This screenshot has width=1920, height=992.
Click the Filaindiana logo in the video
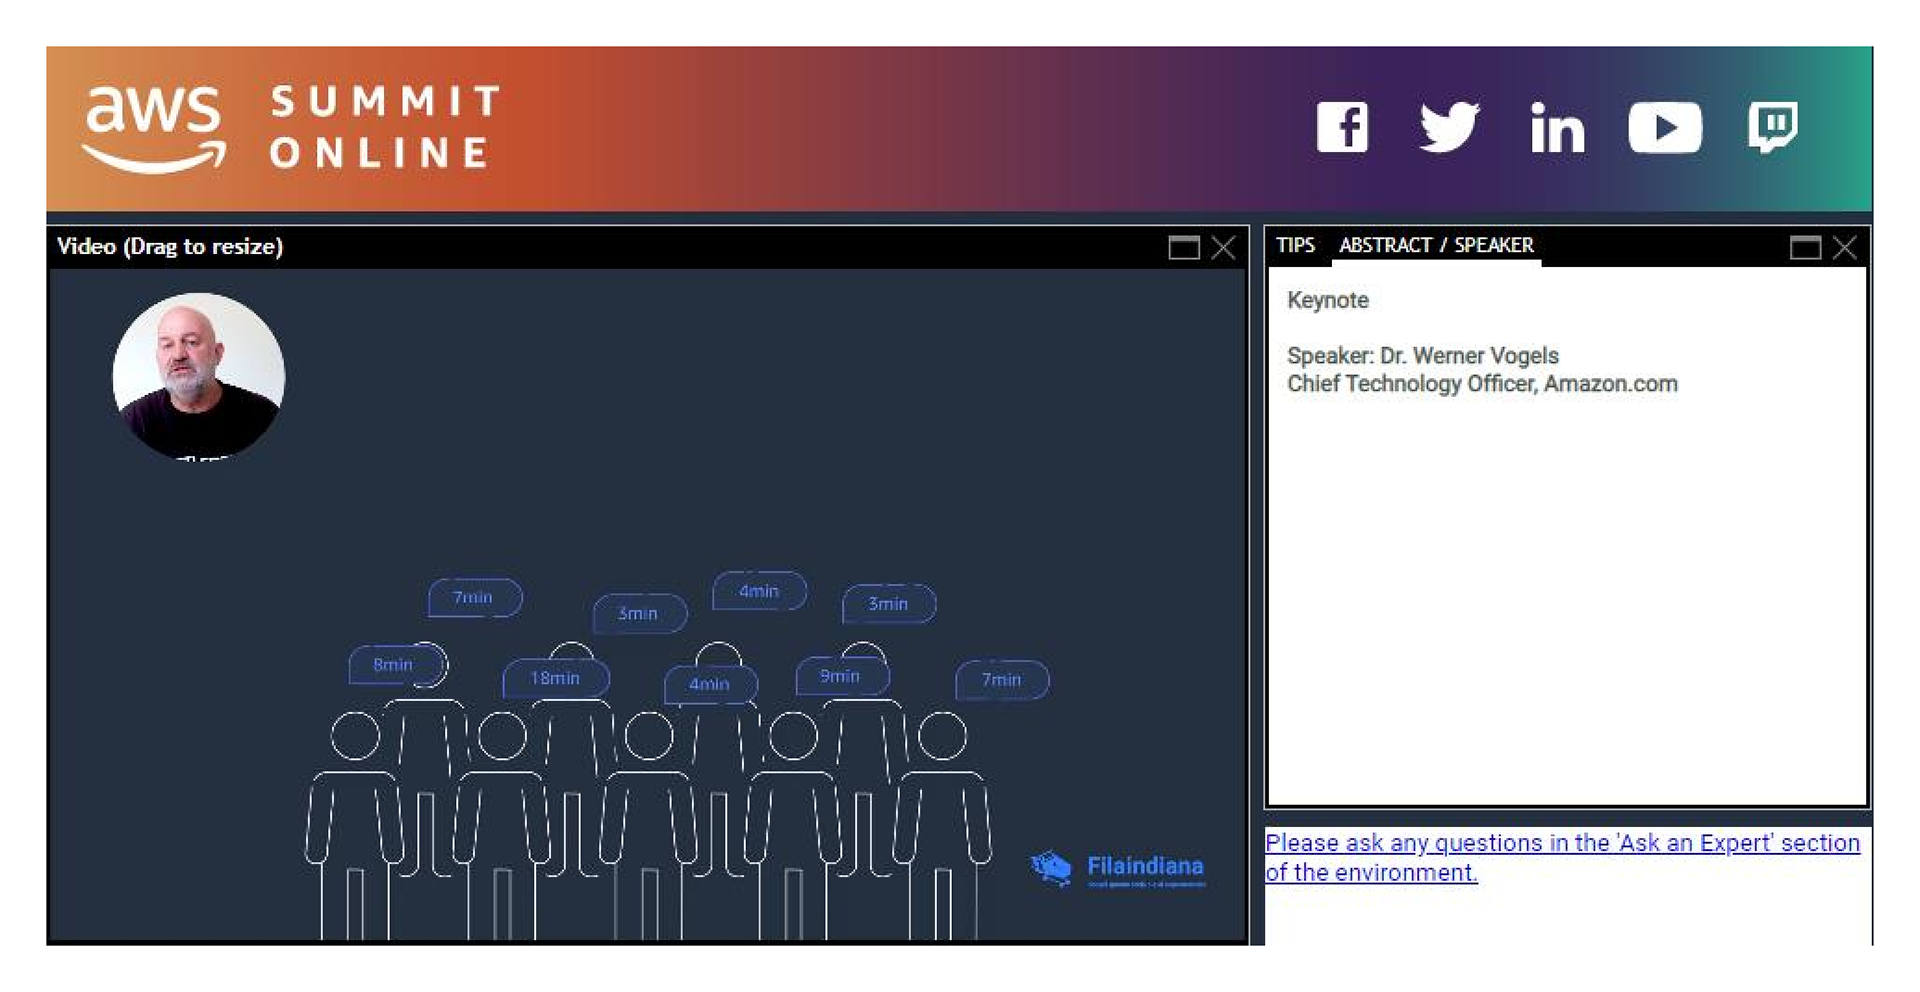(1118, 868)
